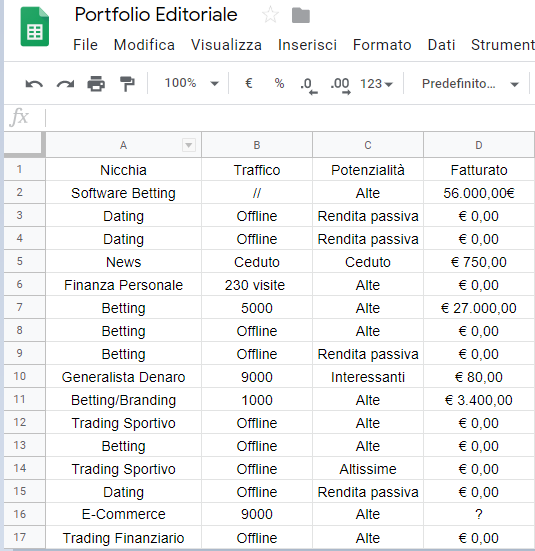
Task: Select the Paint format roller icon
Action: click(x=127, y=84)
